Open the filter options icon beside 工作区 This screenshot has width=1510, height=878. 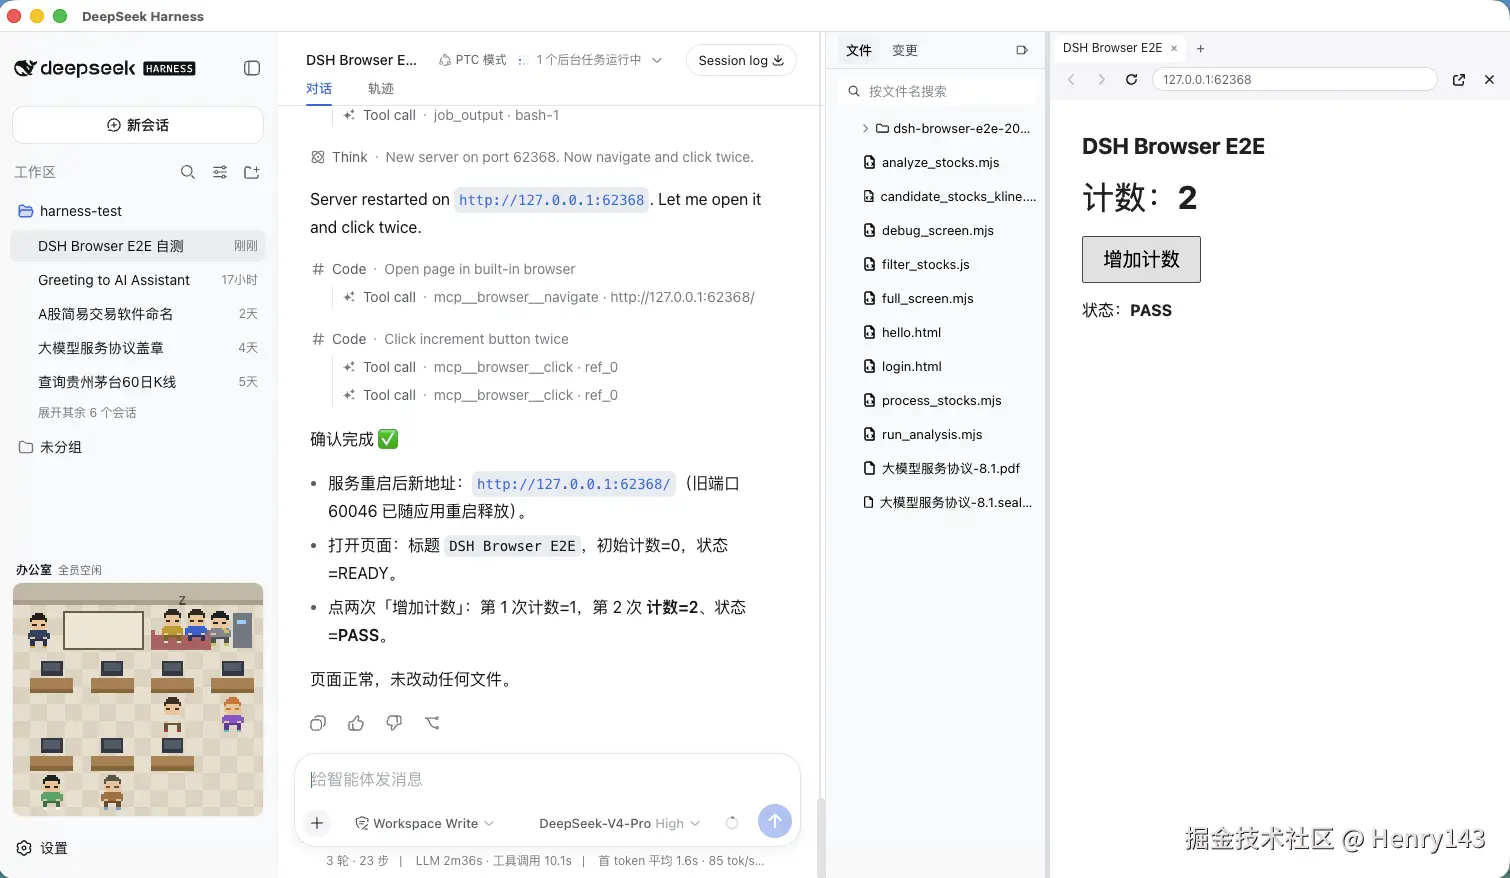tap(220, 172)
